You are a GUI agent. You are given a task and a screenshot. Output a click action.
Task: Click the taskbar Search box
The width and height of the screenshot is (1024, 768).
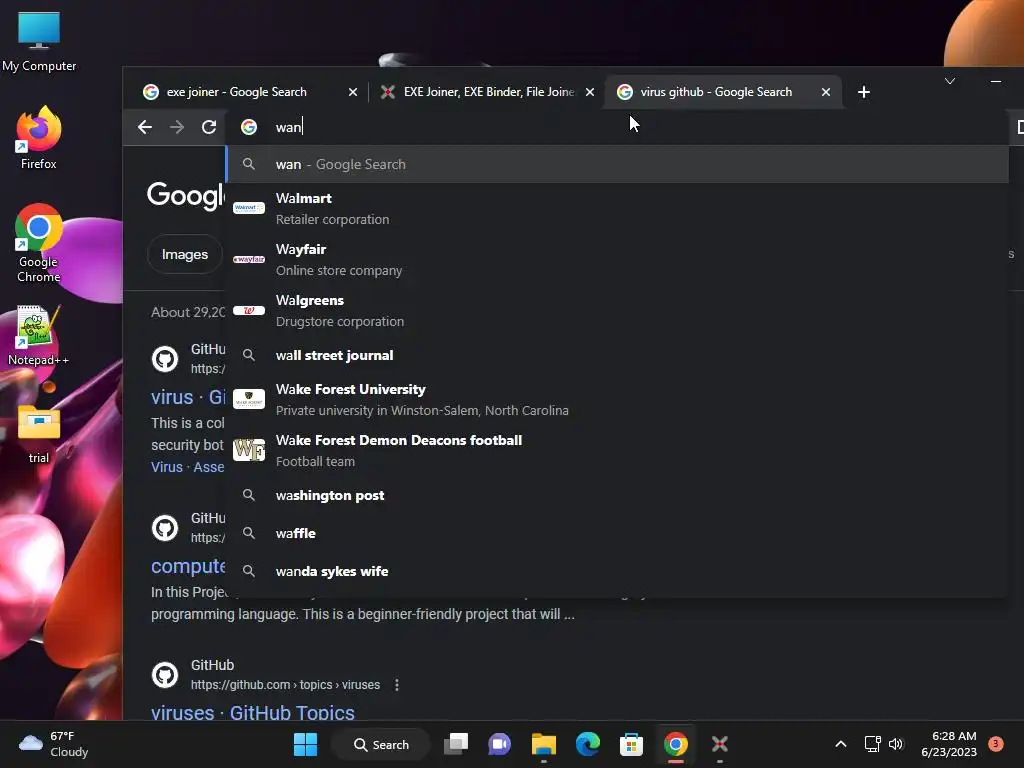tap(381, 744)
